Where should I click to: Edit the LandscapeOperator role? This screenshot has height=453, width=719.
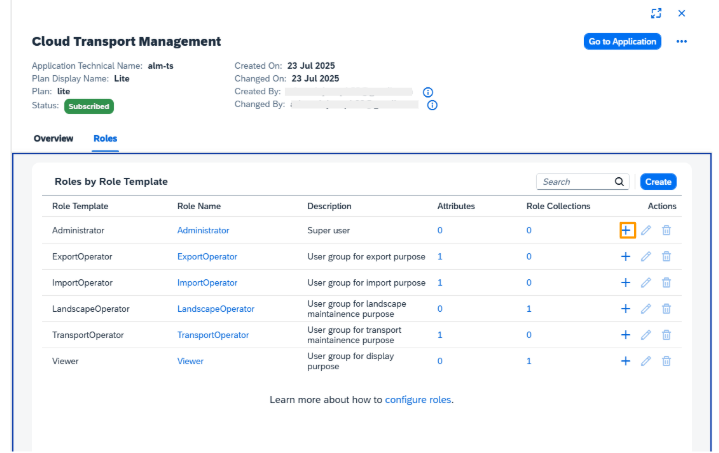pyautogui.click(x=646, y=309)
